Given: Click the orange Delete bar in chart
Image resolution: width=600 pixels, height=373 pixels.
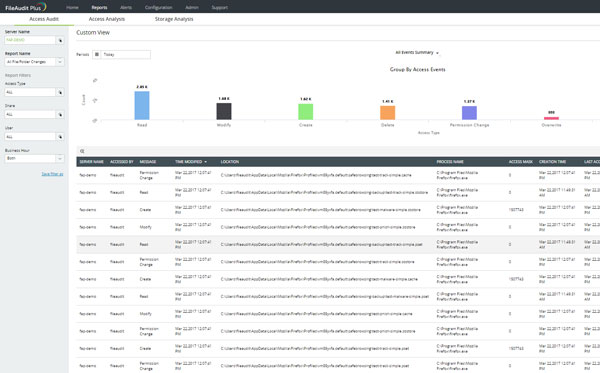Looking at the screenshot, I should [x=388, y=113].
